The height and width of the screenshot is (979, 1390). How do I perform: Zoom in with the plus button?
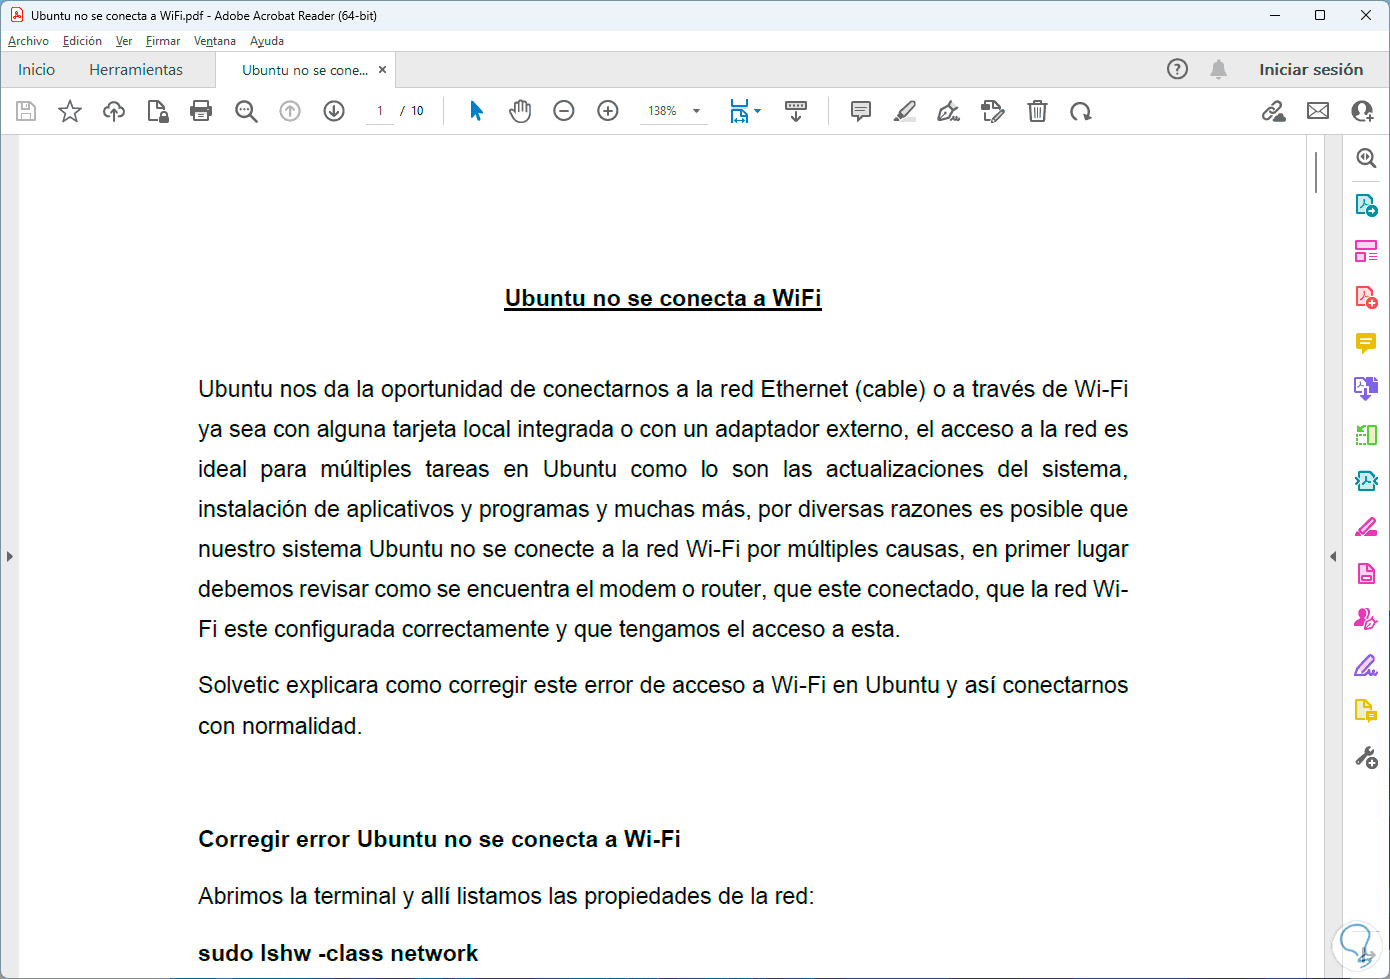(x=608, y=111)
